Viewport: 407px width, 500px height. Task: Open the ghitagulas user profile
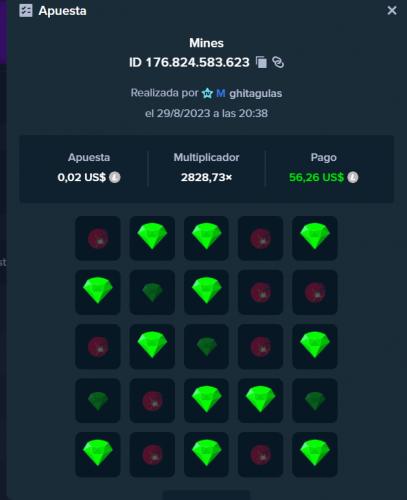256,93
